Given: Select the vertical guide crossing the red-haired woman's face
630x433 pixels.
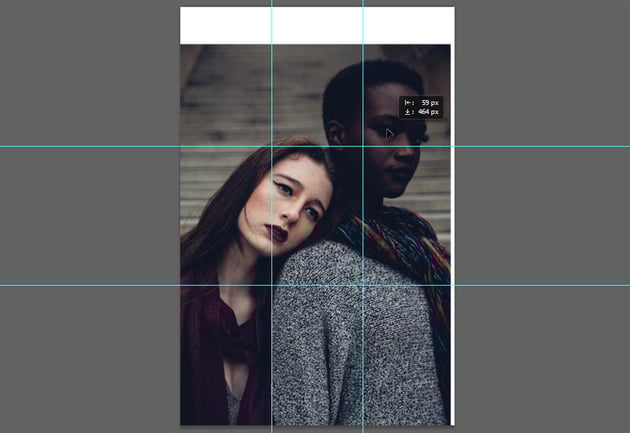Looking at the screenshot, I should coord(272,216).
